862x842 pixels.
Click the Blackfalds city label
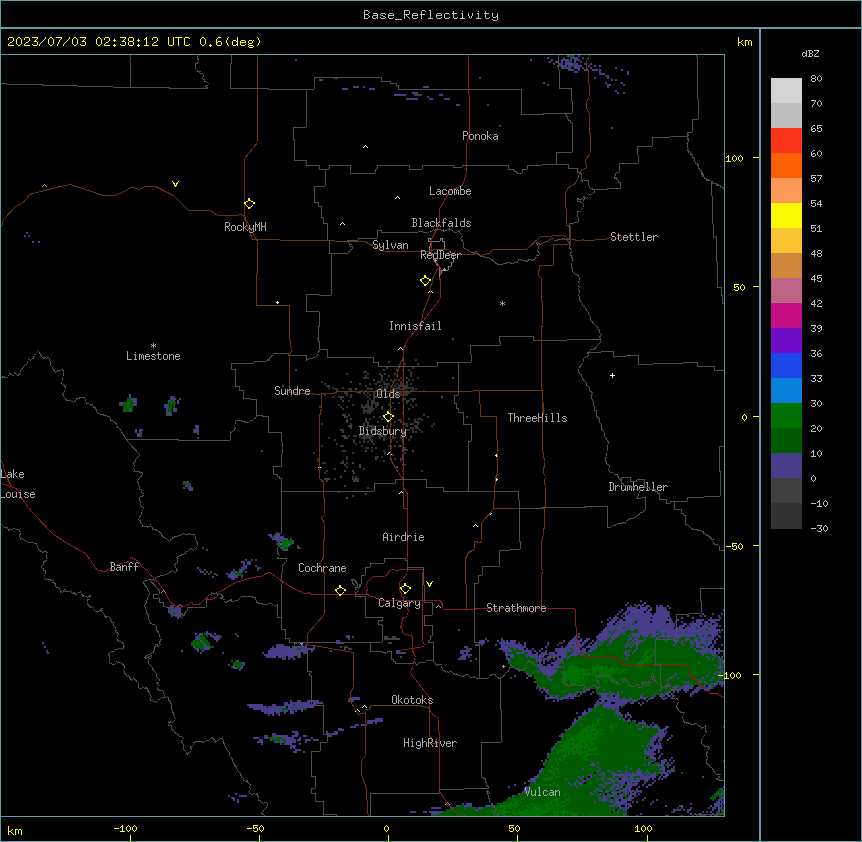(x=441, y=223)
